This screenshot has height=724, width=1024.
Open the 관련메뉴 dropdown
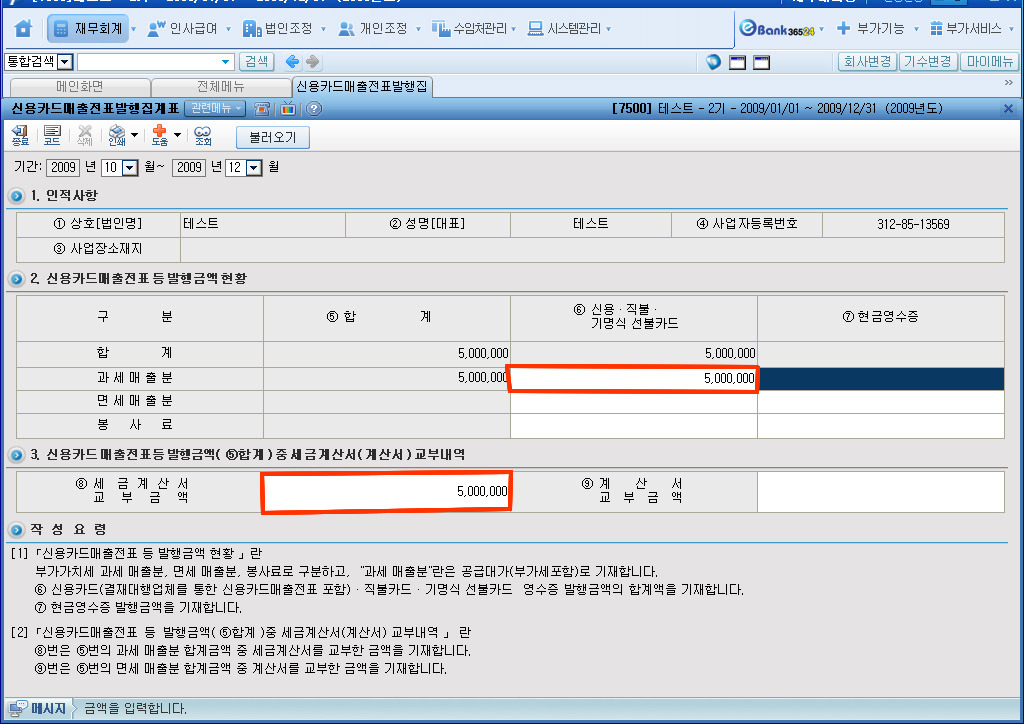pos(215,108)
